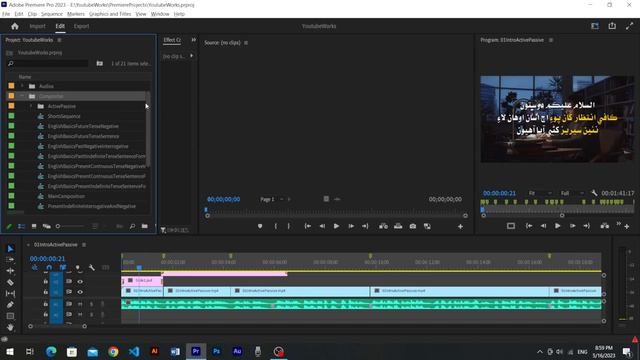Toggle visibility eye of upper video track

click(x=80, y=281)
